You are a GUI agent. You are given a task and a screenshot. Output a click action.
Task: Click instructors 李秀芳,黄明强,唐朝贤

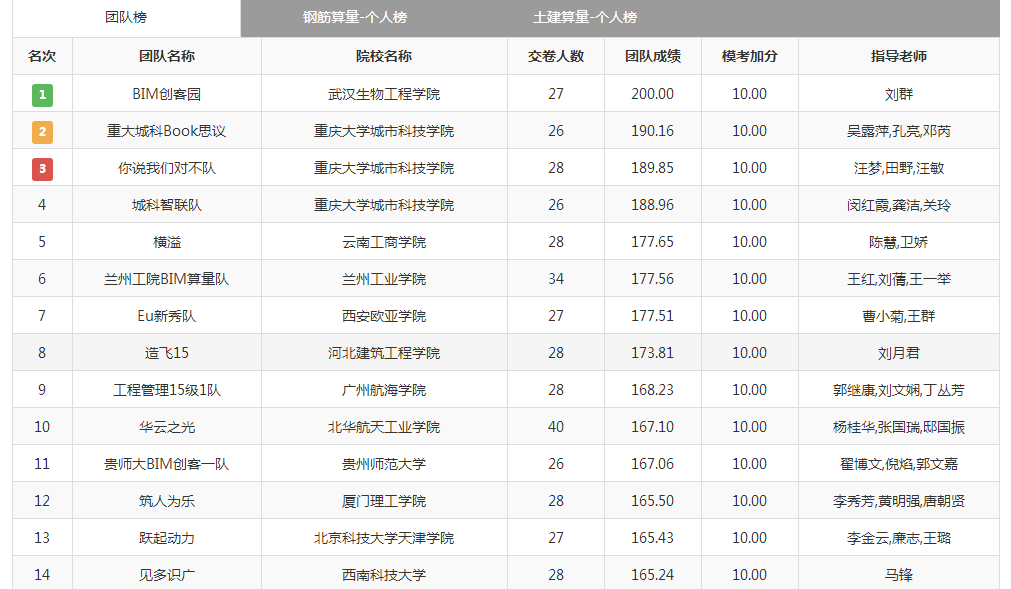point(899,501)
